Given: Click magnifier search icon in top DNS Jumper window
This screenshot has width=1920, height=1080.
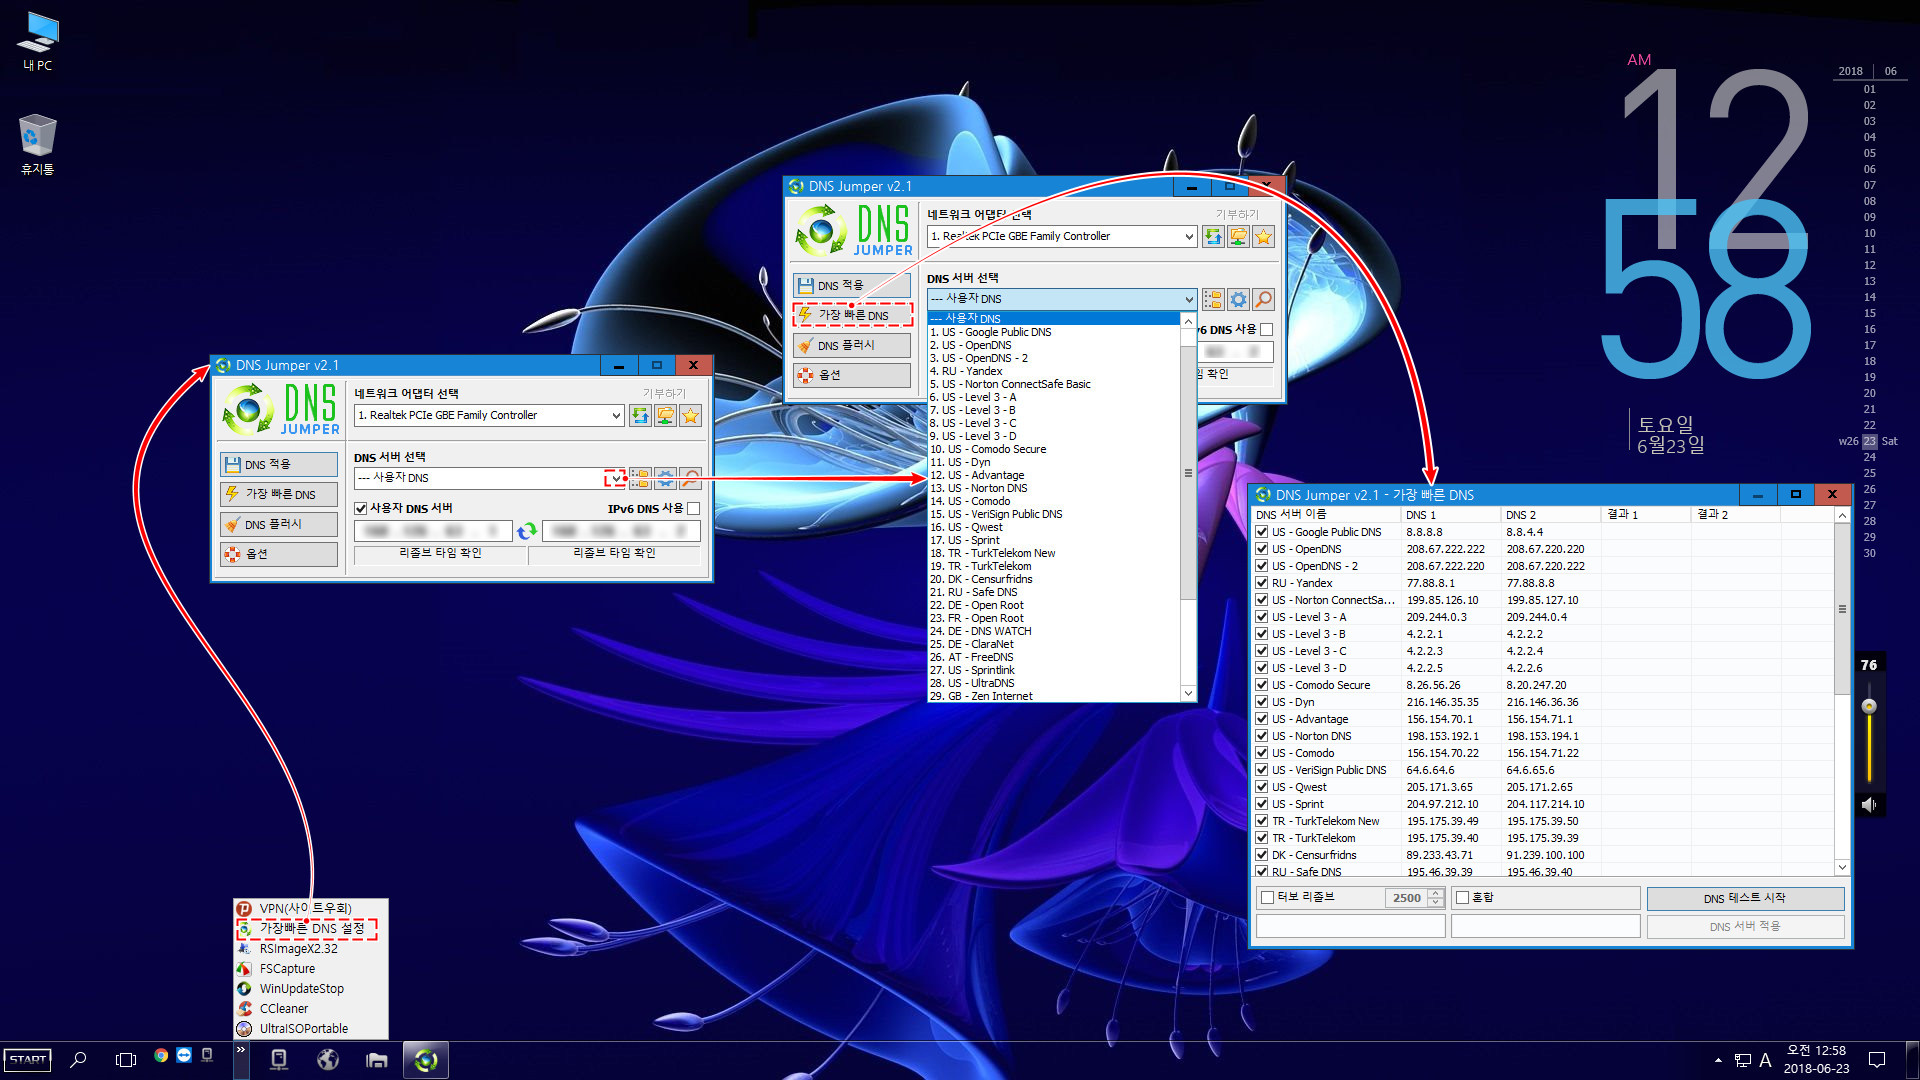Looking at the screenshot, I should 1263,299.
